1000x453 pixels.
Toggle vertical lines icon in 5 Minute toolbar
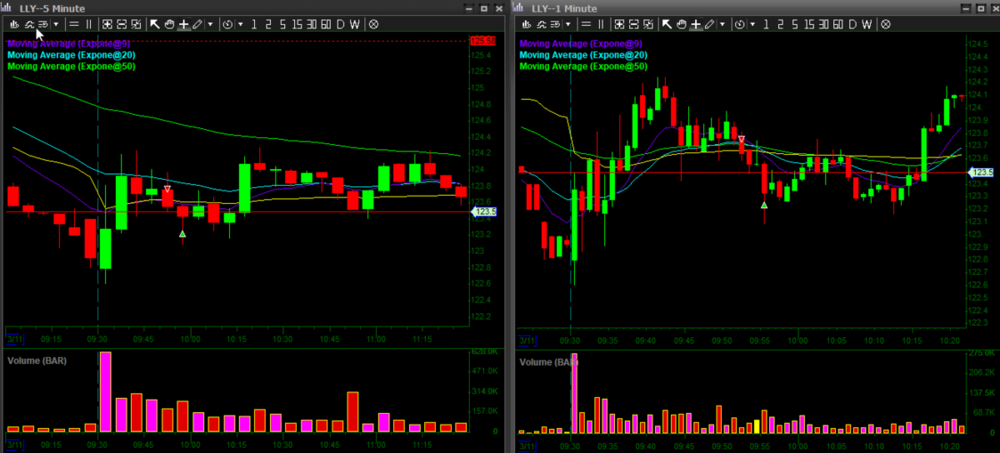click(88, 23)
